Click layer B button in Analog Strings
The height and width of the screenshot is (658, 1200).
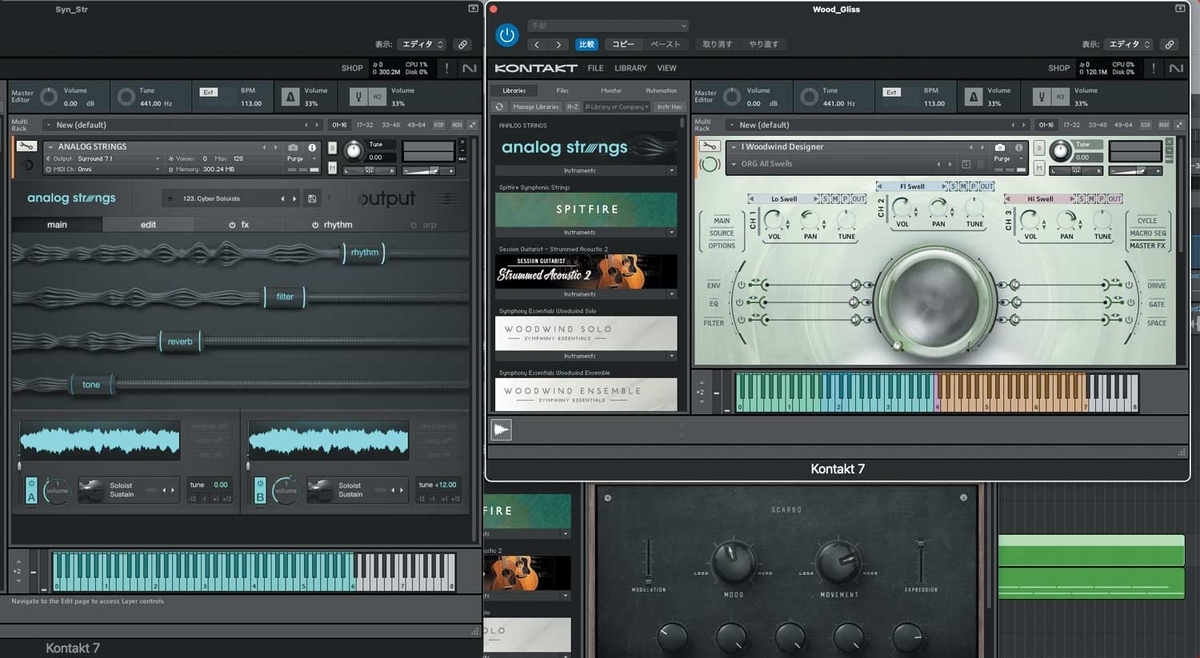pyautogui.click(x=261, y=489)
